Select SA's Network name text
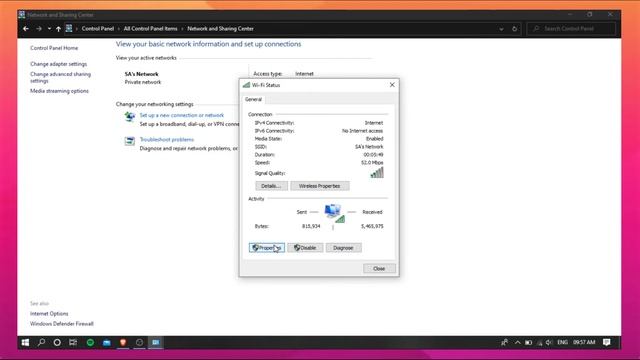The width and height of the screenshot is (640, 360). pyautogui.click(x=141, y=74)
